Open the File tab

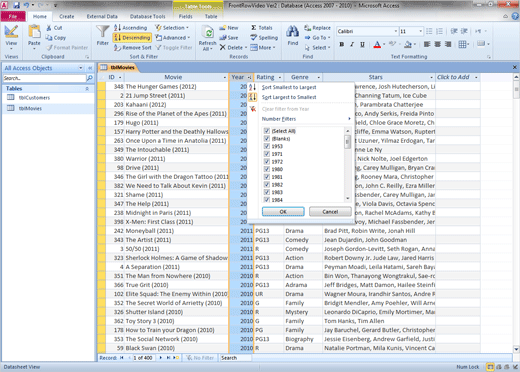[13, 16]
